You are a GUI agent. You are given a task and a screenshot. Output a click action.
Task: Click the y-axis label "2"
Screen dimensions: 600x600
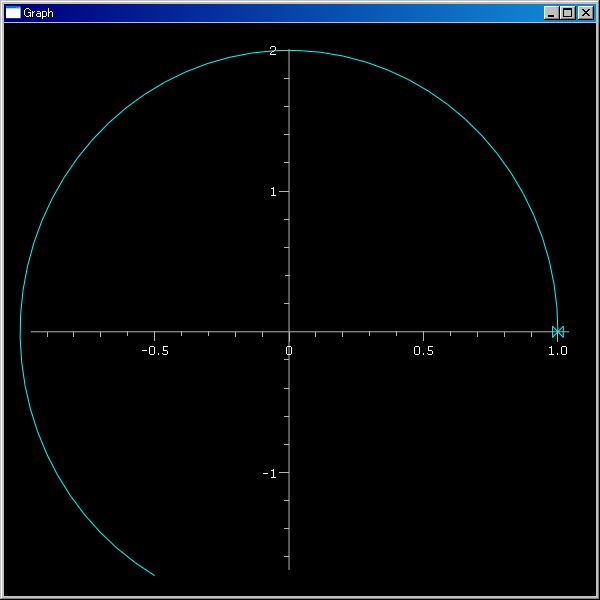coord(273,51)
